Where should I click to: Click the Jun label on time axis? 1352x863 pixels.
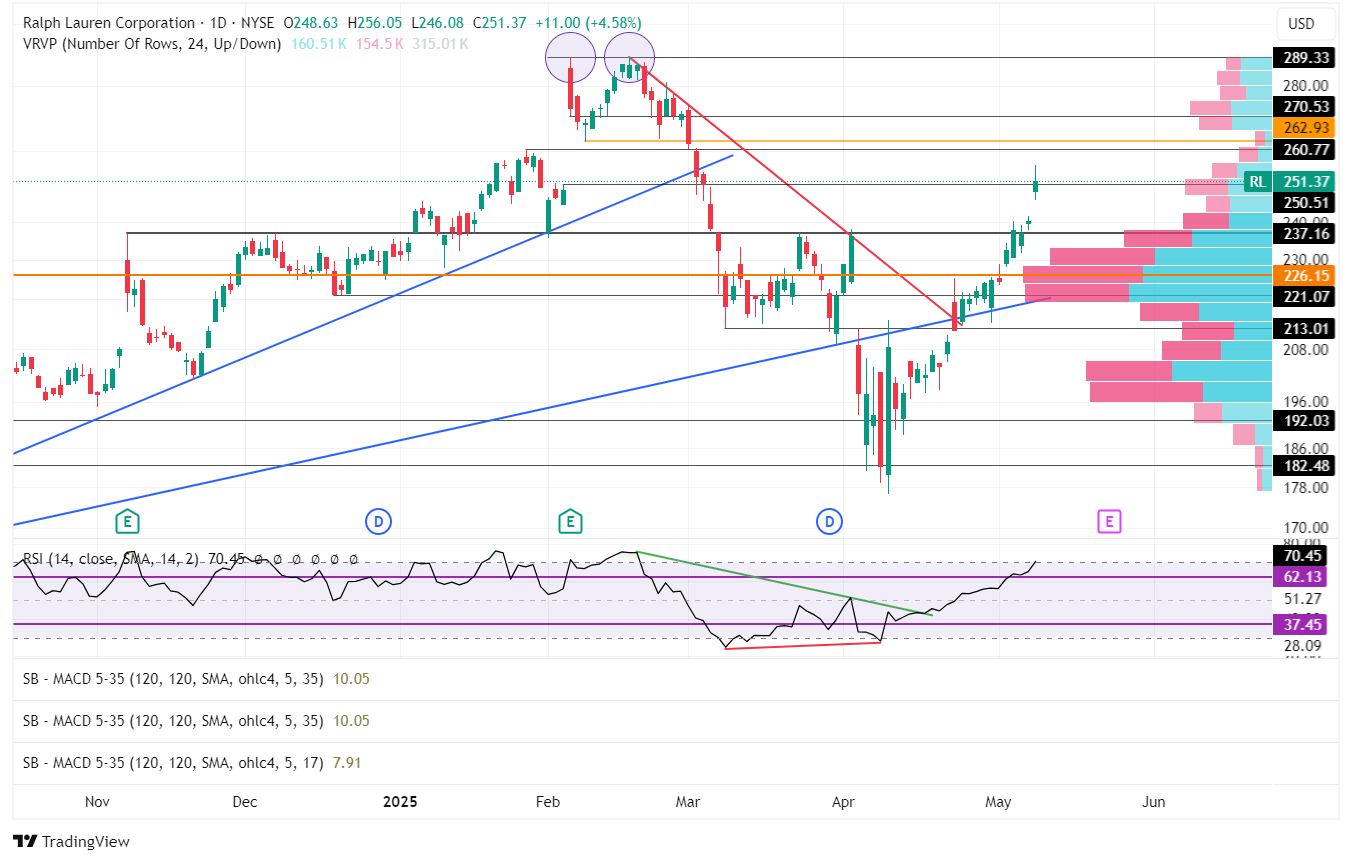[x=1154, y=802]
